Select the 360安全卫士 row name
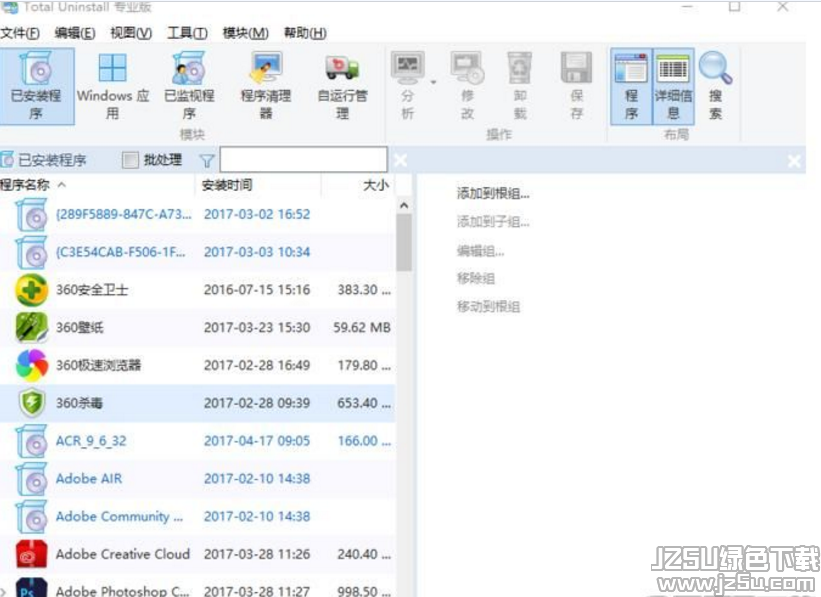The height and width of the screenshot is (597, 821). pyautogui.click(x=92, y=290)
